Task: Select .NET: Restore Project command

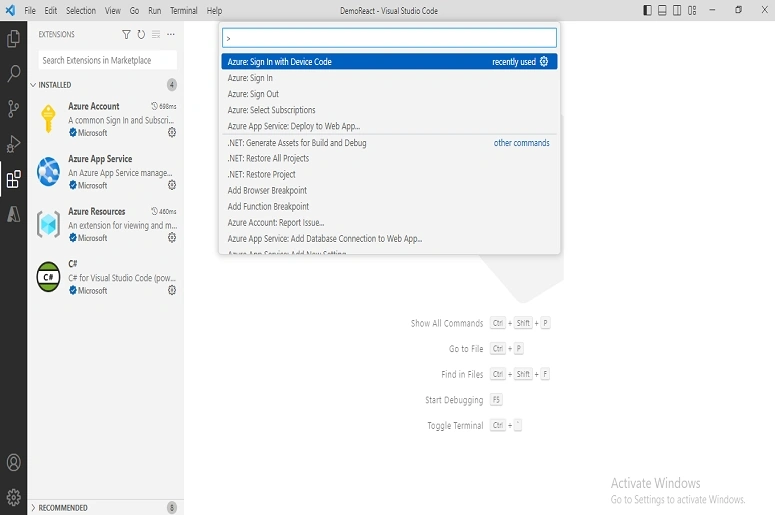Action: tap(389, 174)
